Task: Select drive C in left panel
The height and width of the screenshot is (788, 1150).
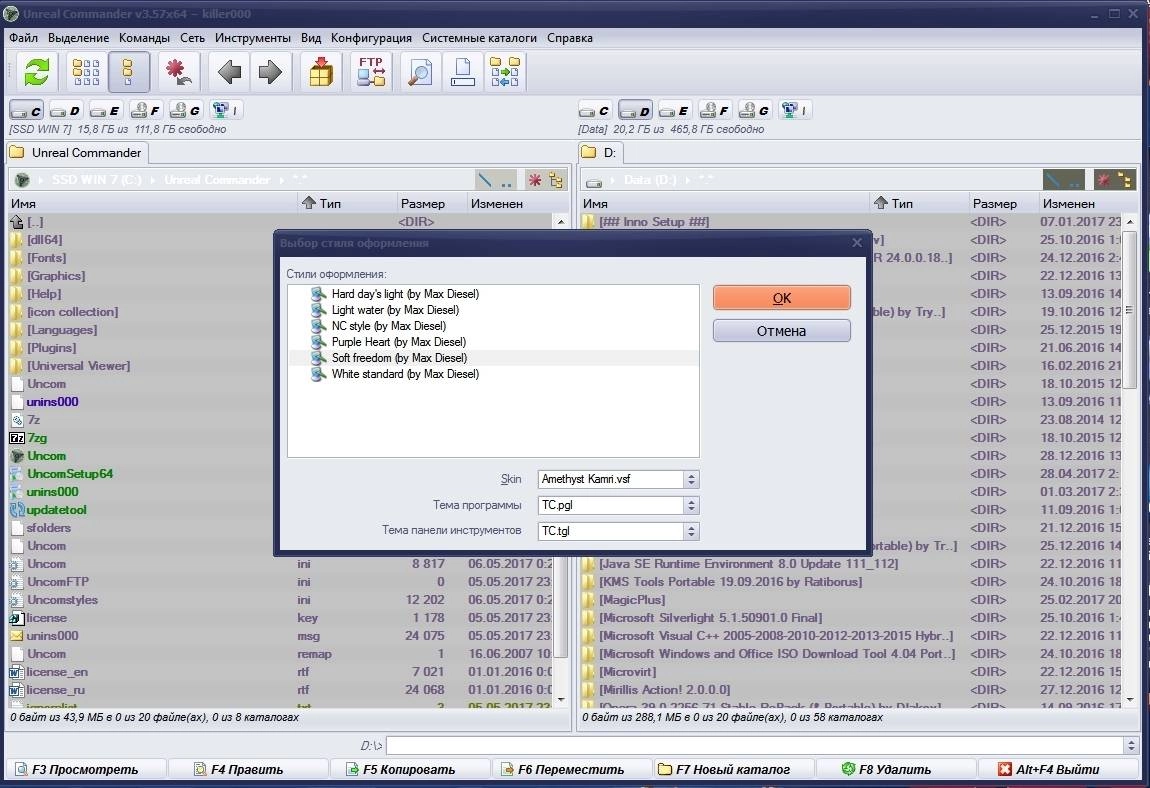Action: pos(26,110)
